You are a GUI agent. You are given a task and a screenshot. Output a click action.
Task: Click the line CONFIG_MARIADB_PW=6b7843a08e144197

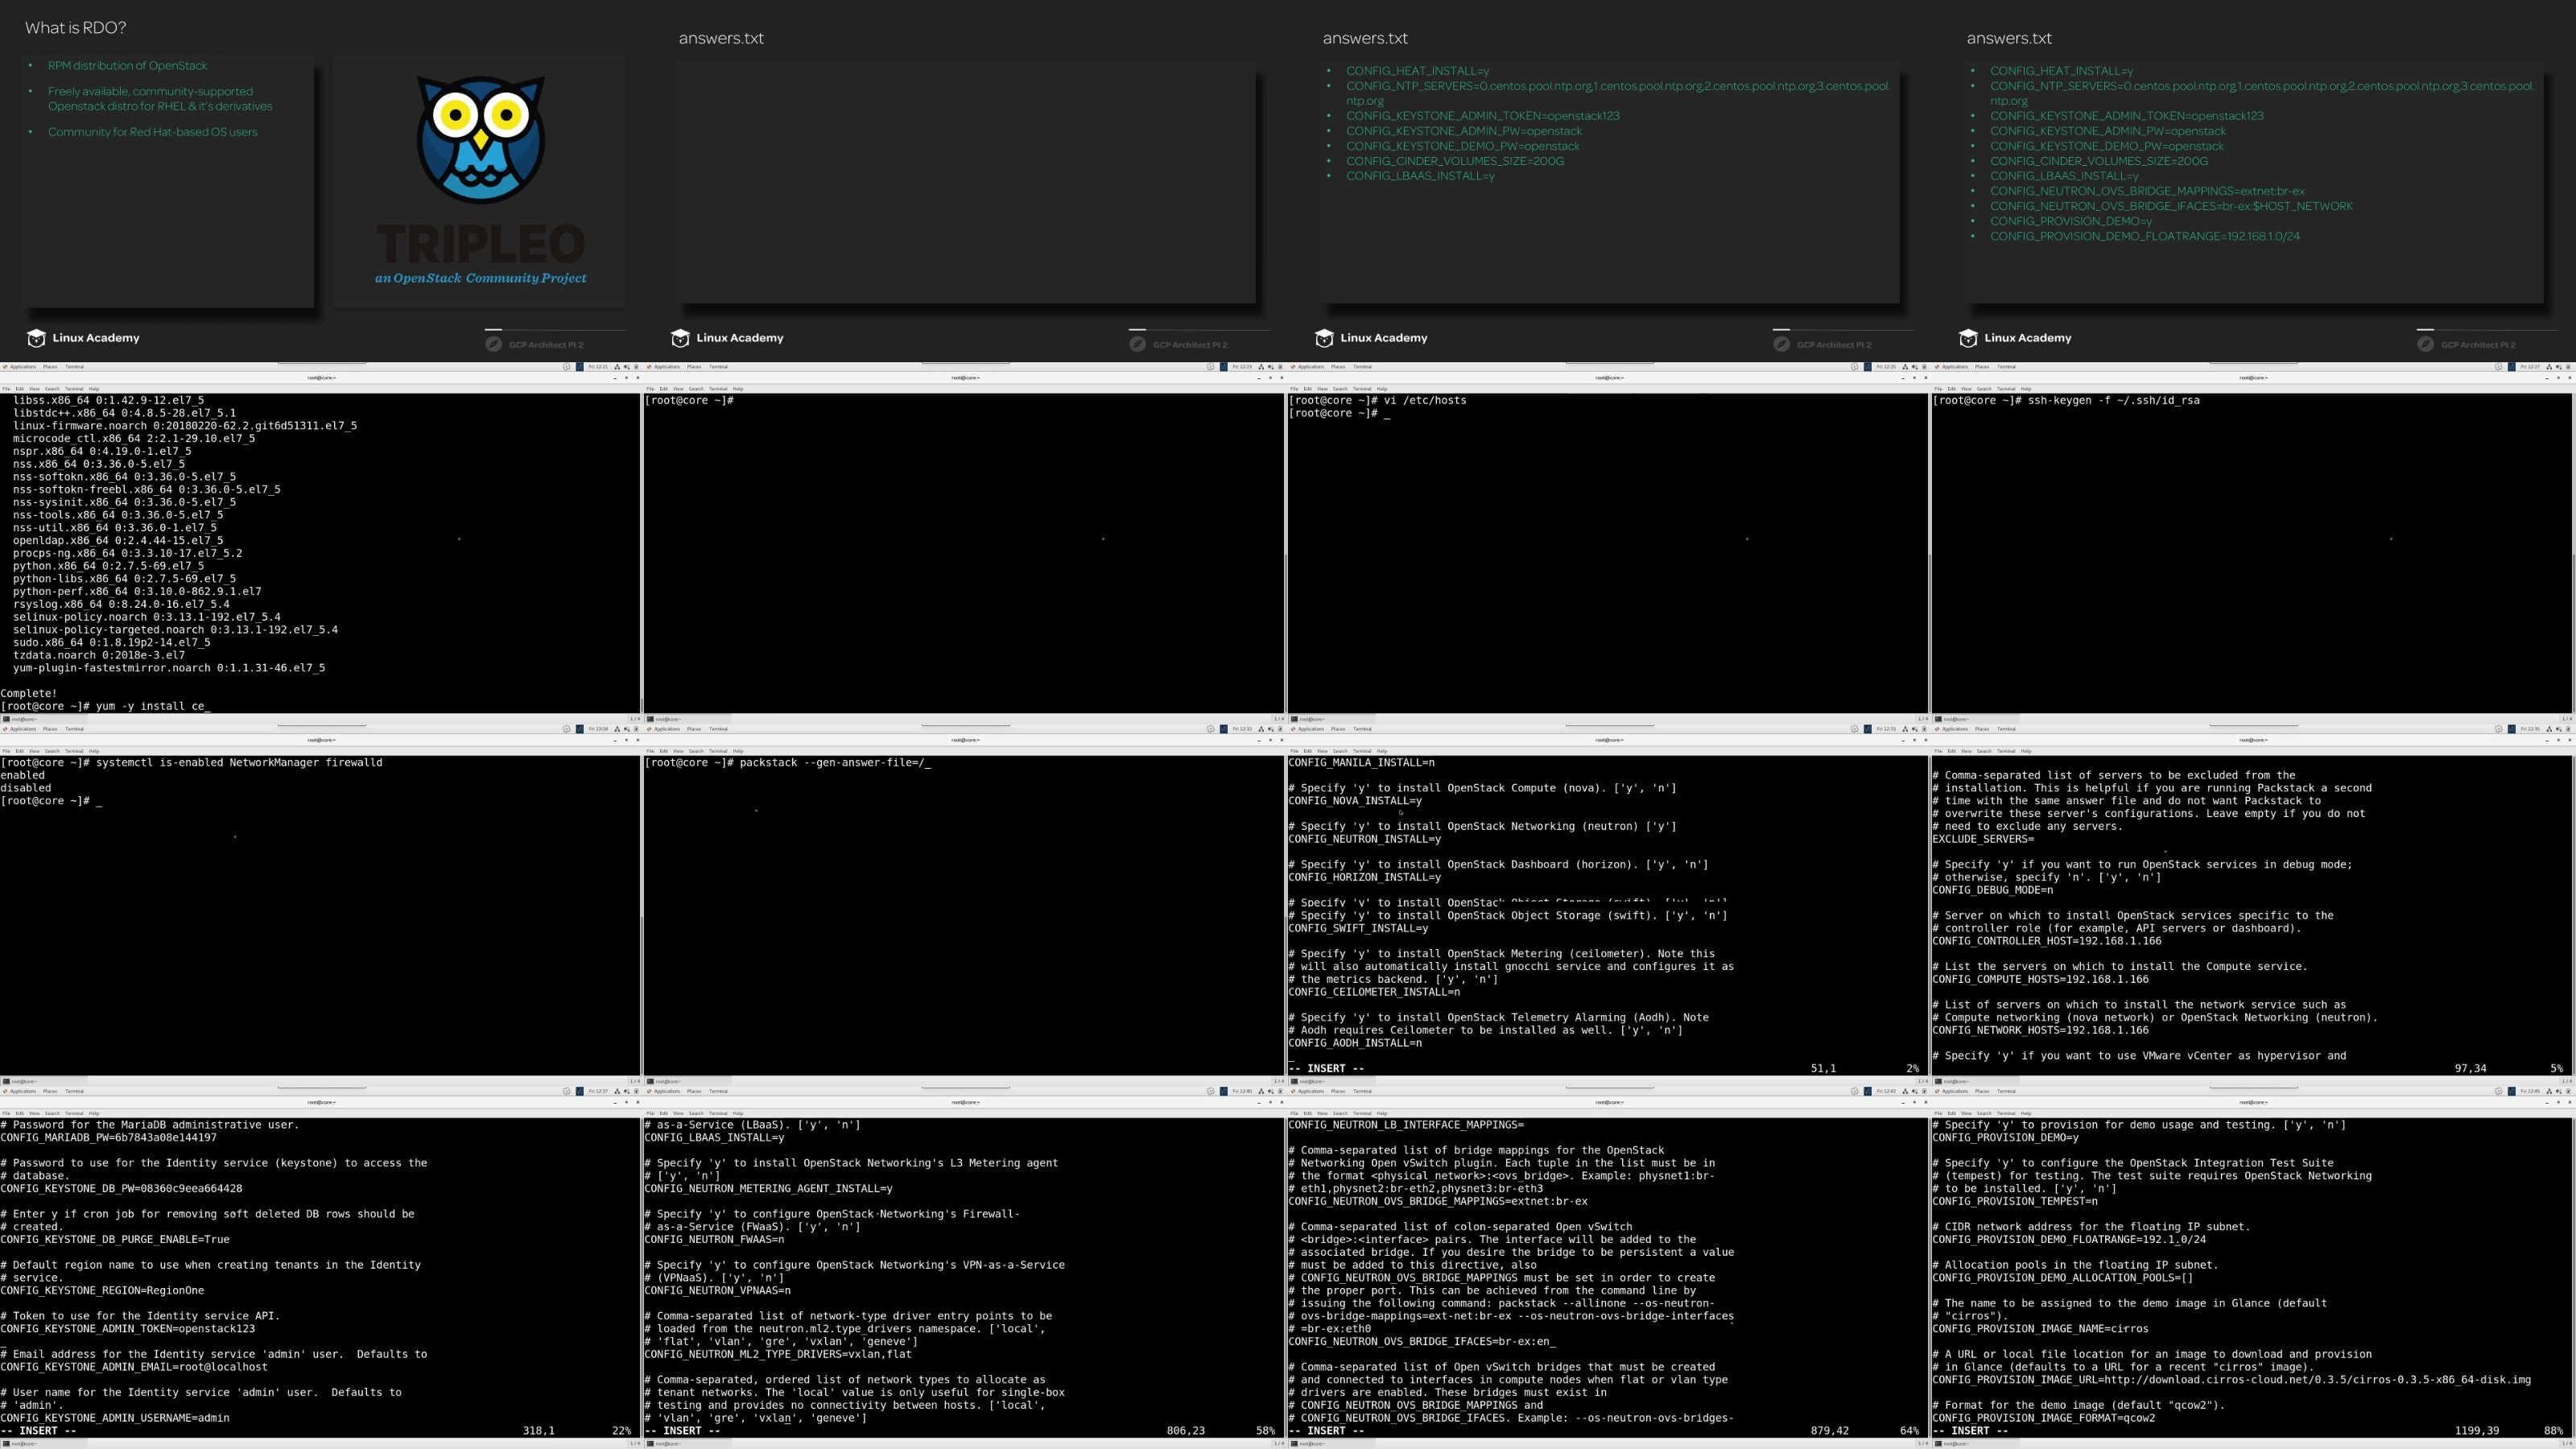[x=108, y=1138]
